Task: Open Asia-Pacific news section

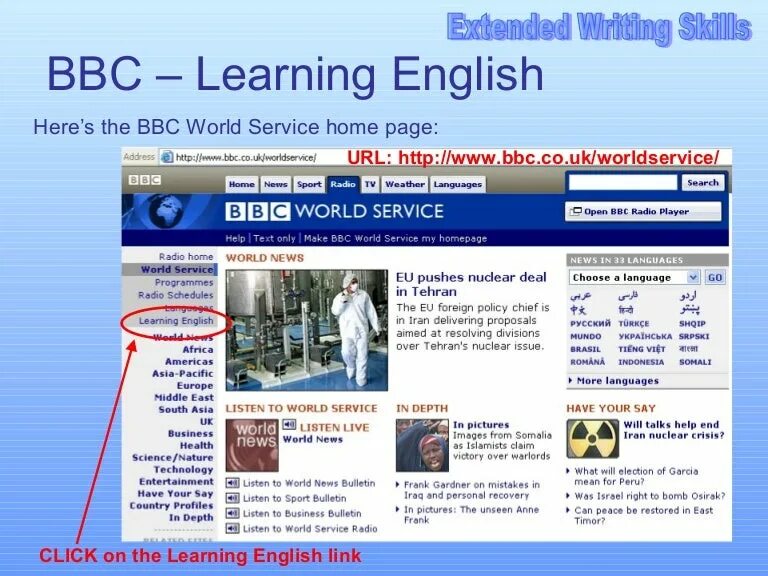Action: pyautogui.click(x=183, y=374)
